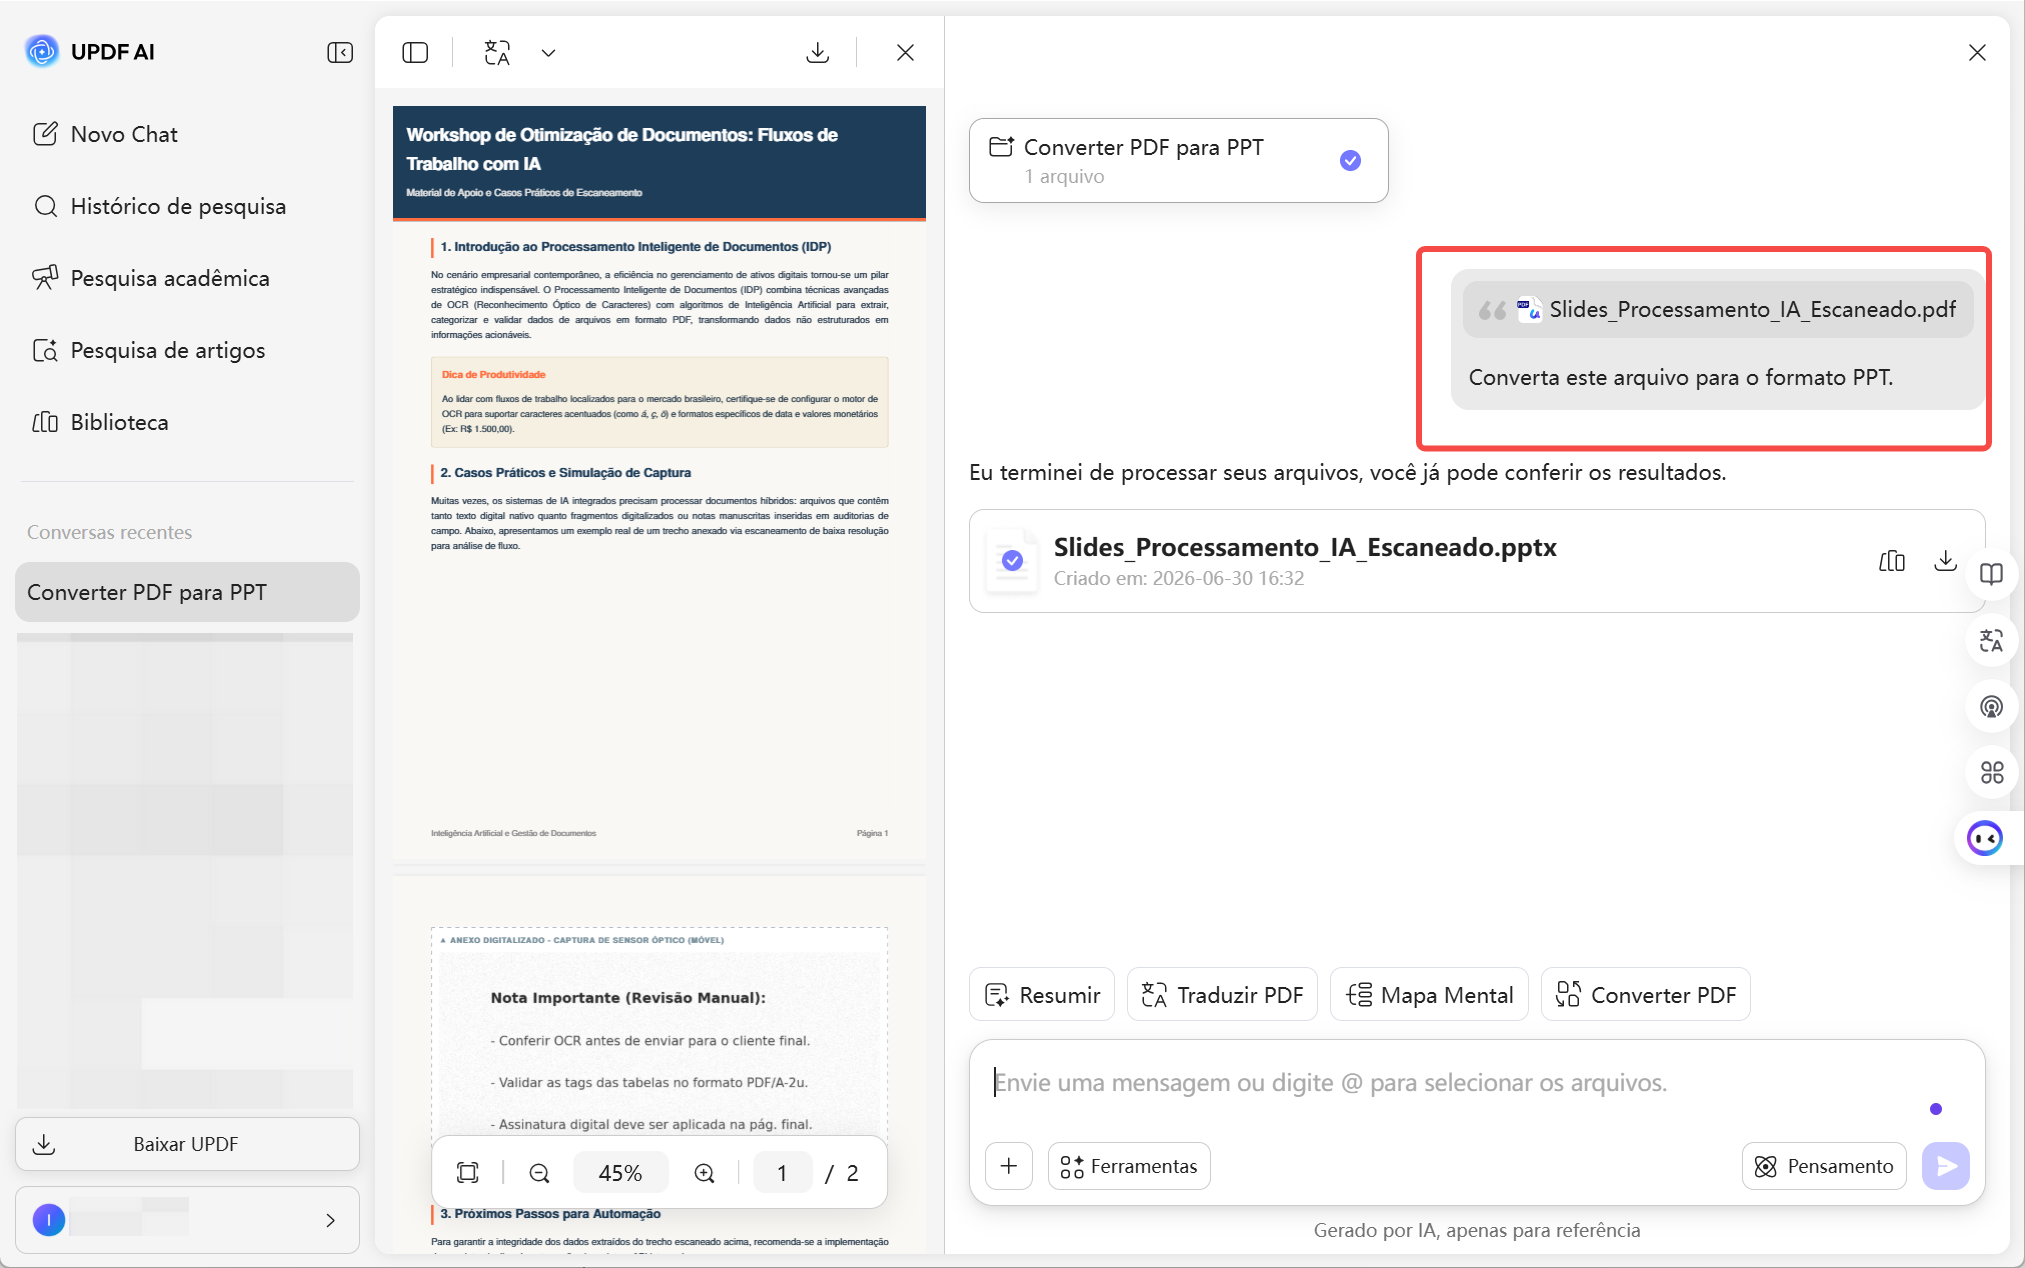The image size is (2025, 1268).
Task: Open Converter PDF para PPT file card
Action: click(x=1178, y=160)
